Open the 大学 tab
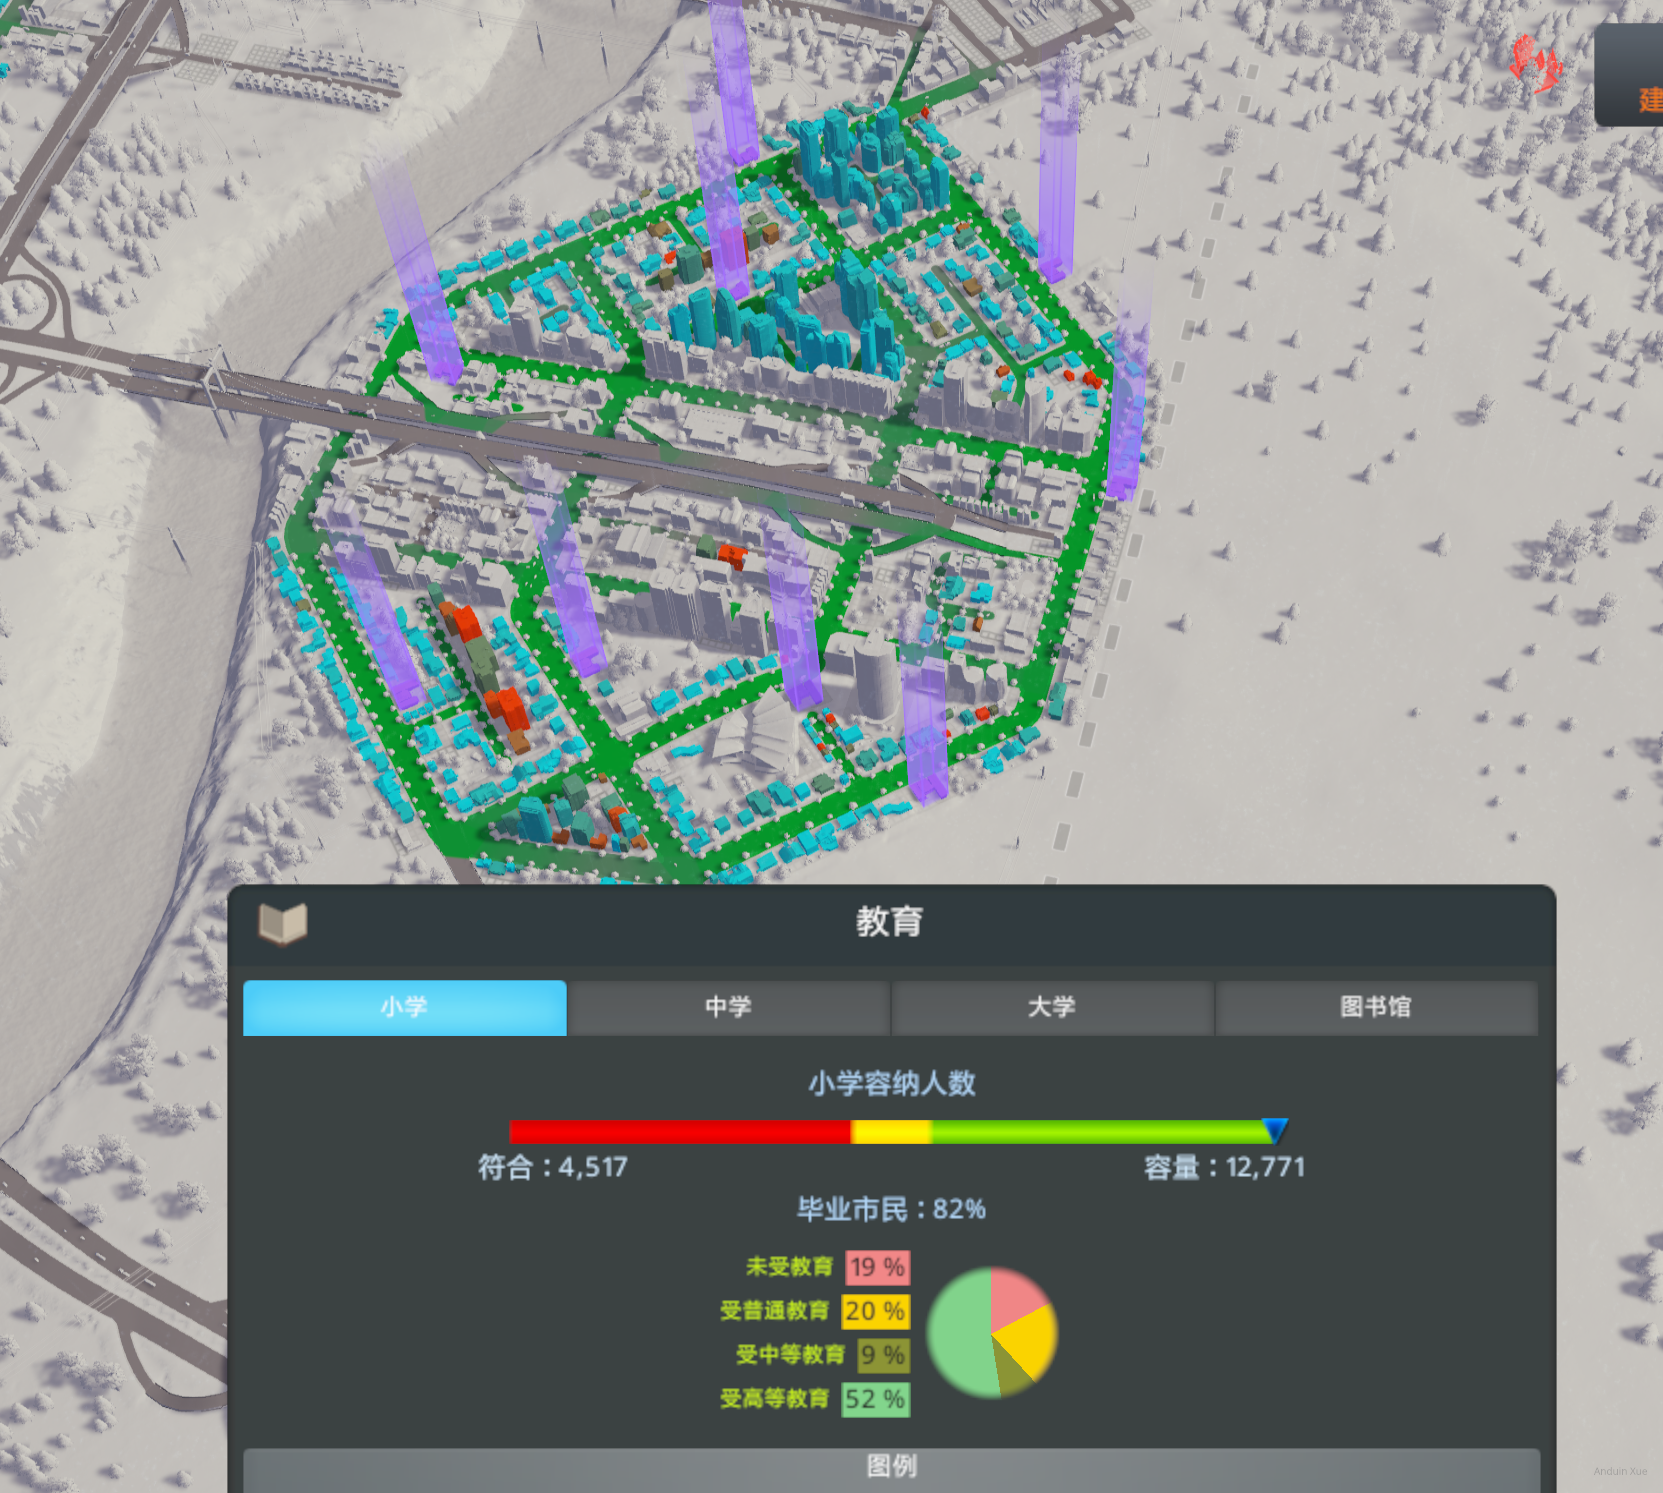Viewport: 1663px width, 1493px height. pyautogui.click(x=1051, y=1007)
